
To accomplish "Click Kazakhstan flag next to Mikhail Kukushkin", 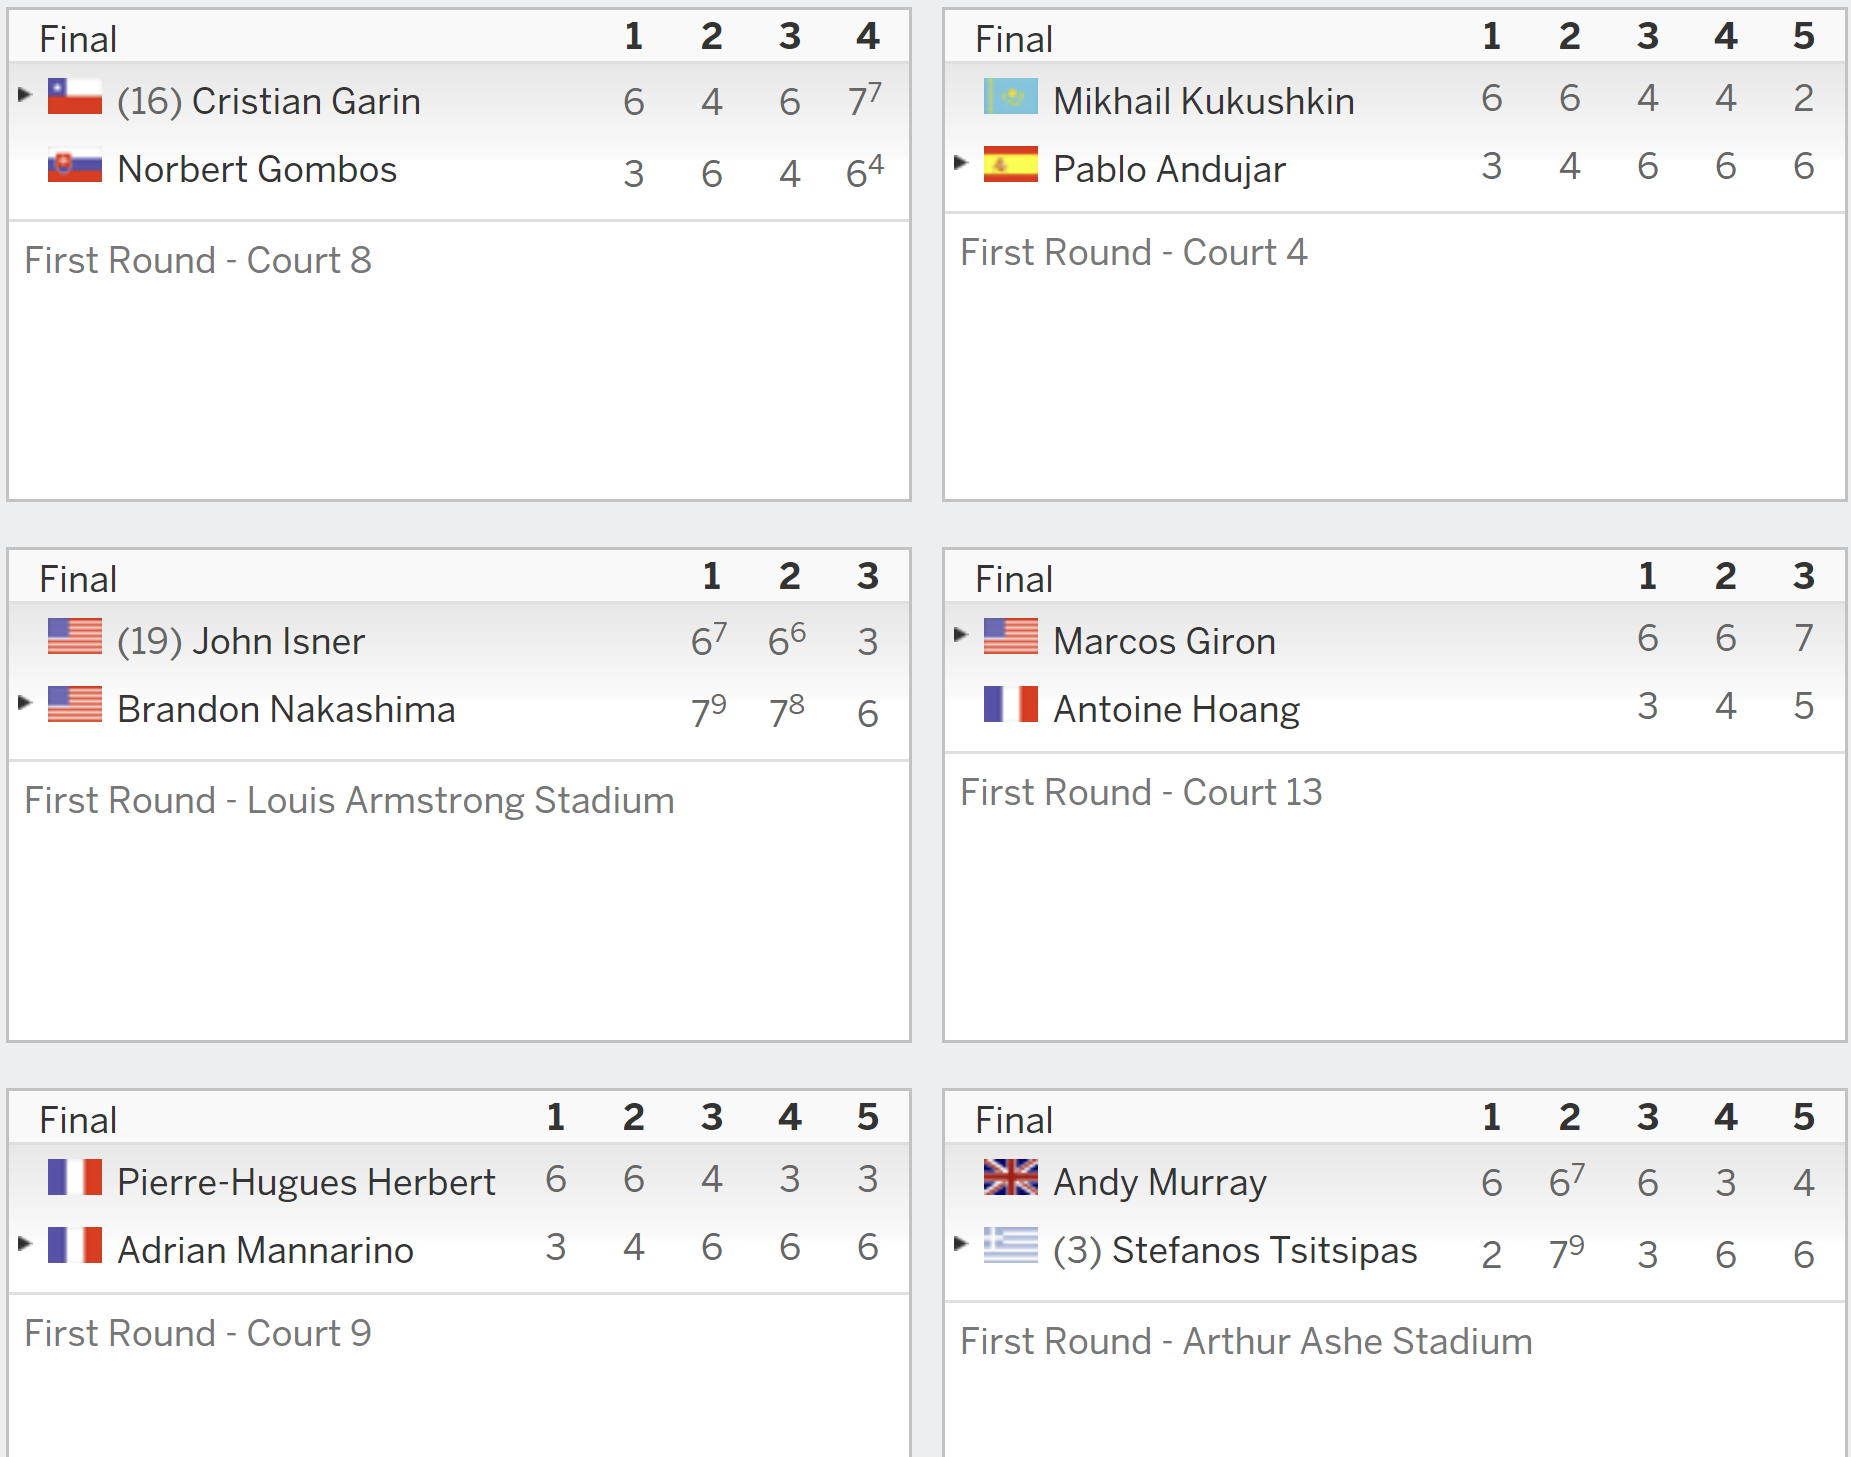I will tap(1011, 96).
